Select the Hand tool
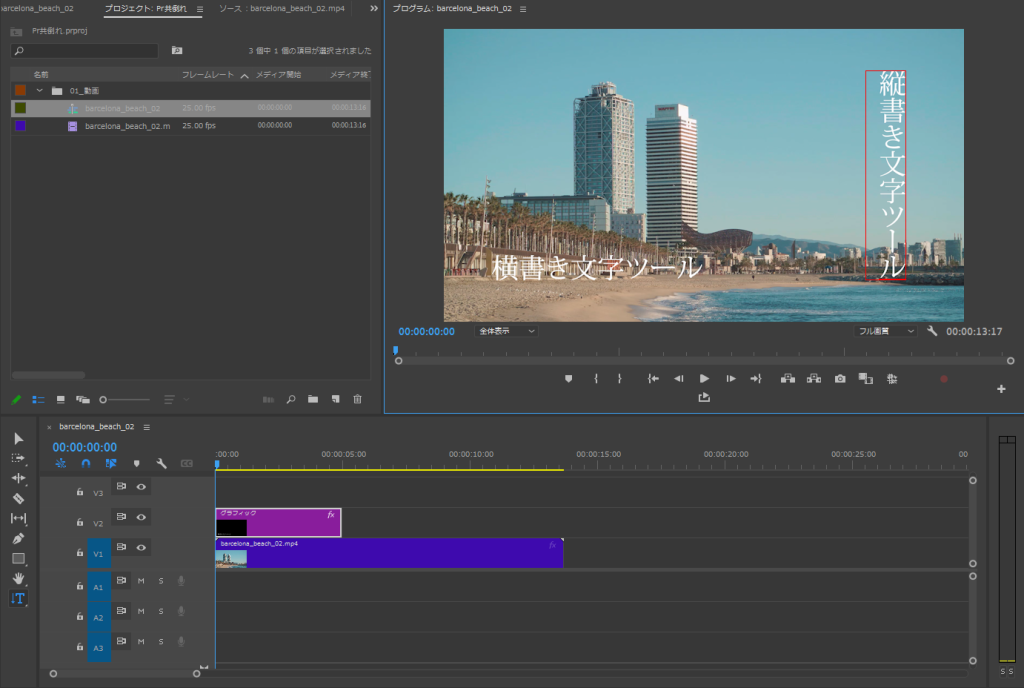1024x688 pixels. click(17, 578)
